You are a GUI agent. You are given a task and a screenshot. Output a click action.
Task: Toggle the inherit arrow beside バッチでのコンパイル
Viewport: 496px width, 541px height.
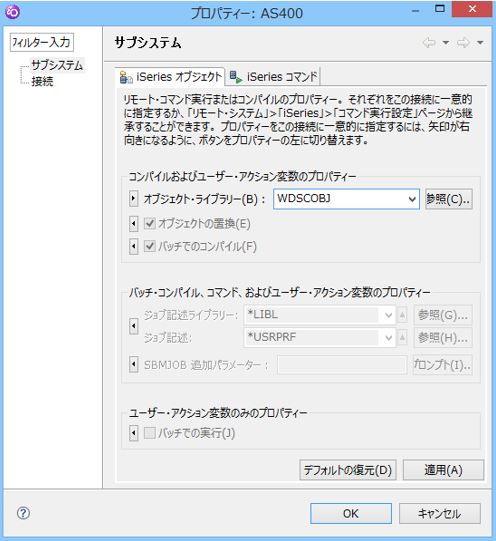[133, 246]
